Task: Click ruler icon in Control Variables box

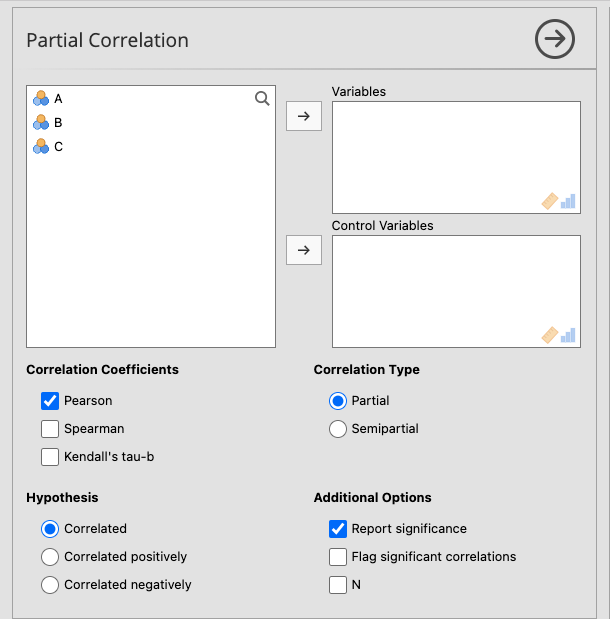Action: 549,335
